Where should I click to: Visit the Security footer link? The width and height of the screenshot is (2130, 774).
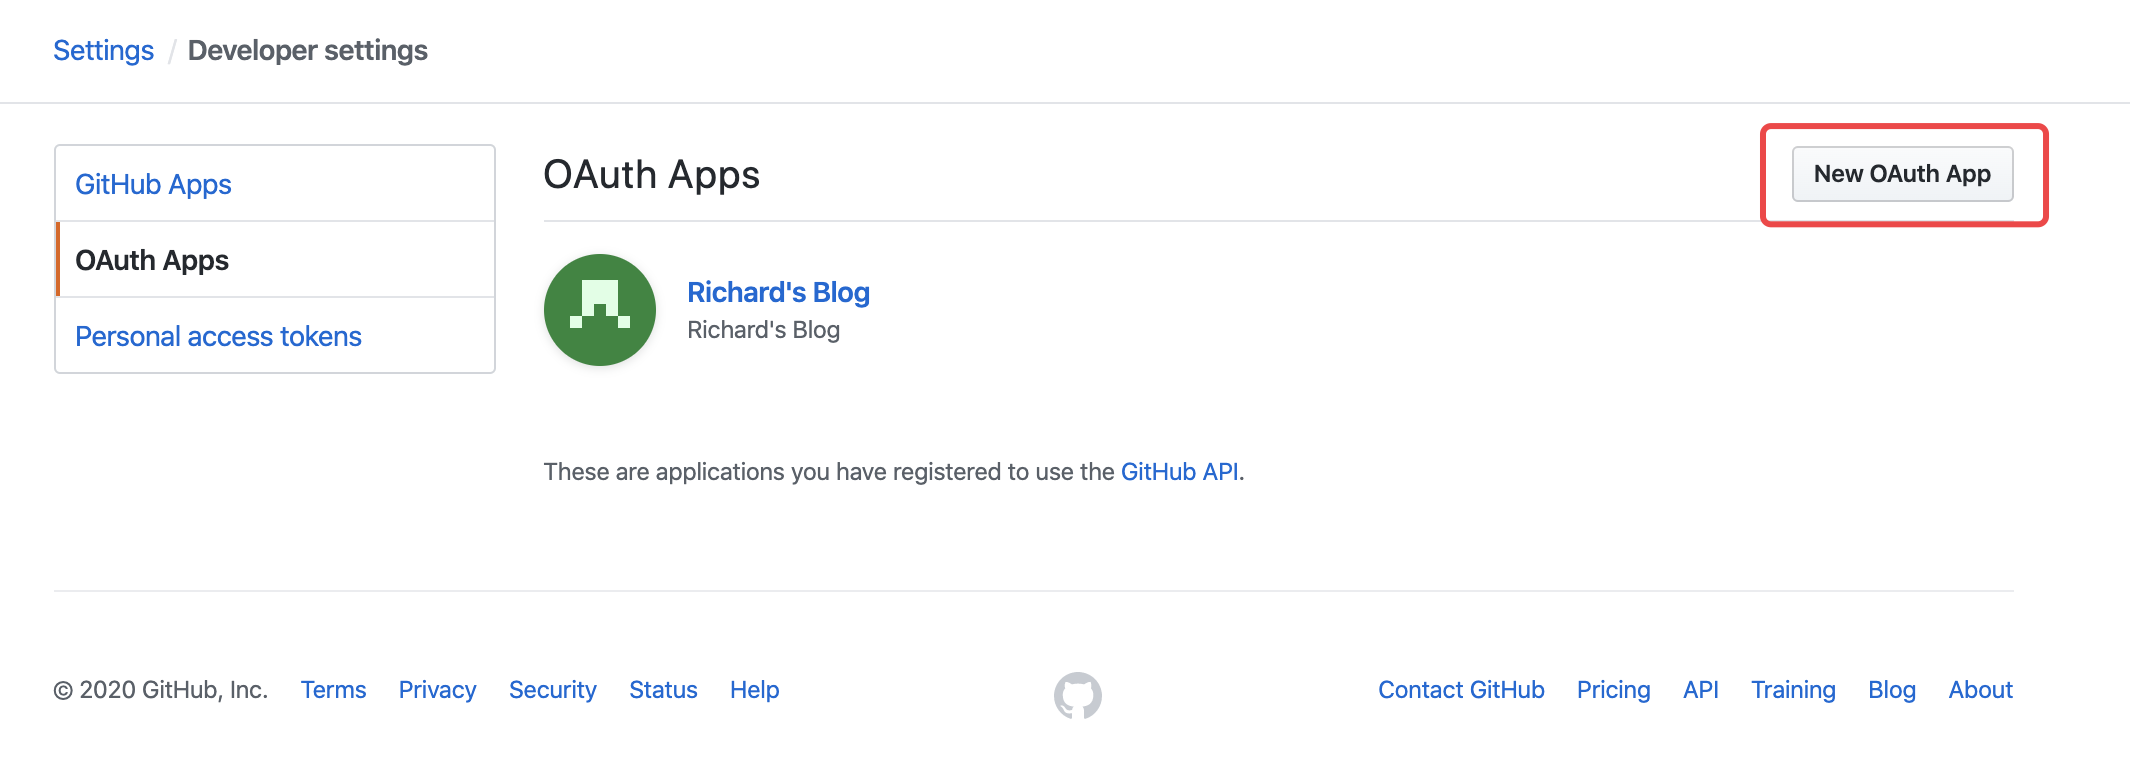pyautogui.click(x=553, y=690)
